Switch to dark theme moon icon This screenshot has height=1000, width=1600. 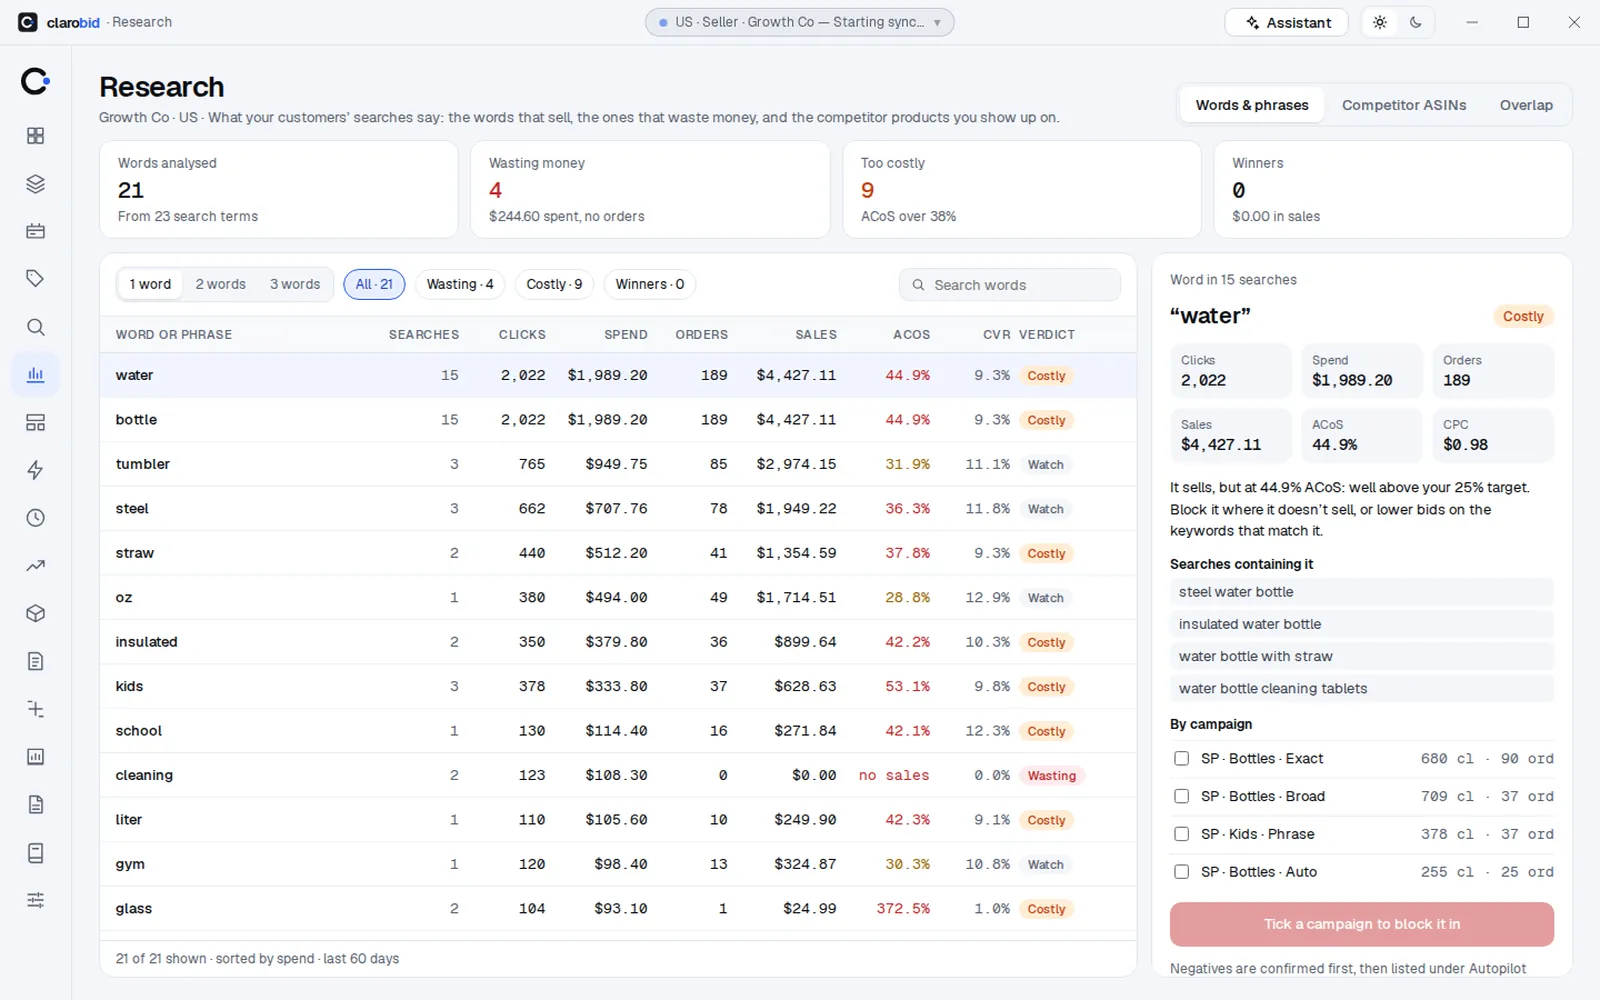pyautogui.click(x=1416, y=22)
